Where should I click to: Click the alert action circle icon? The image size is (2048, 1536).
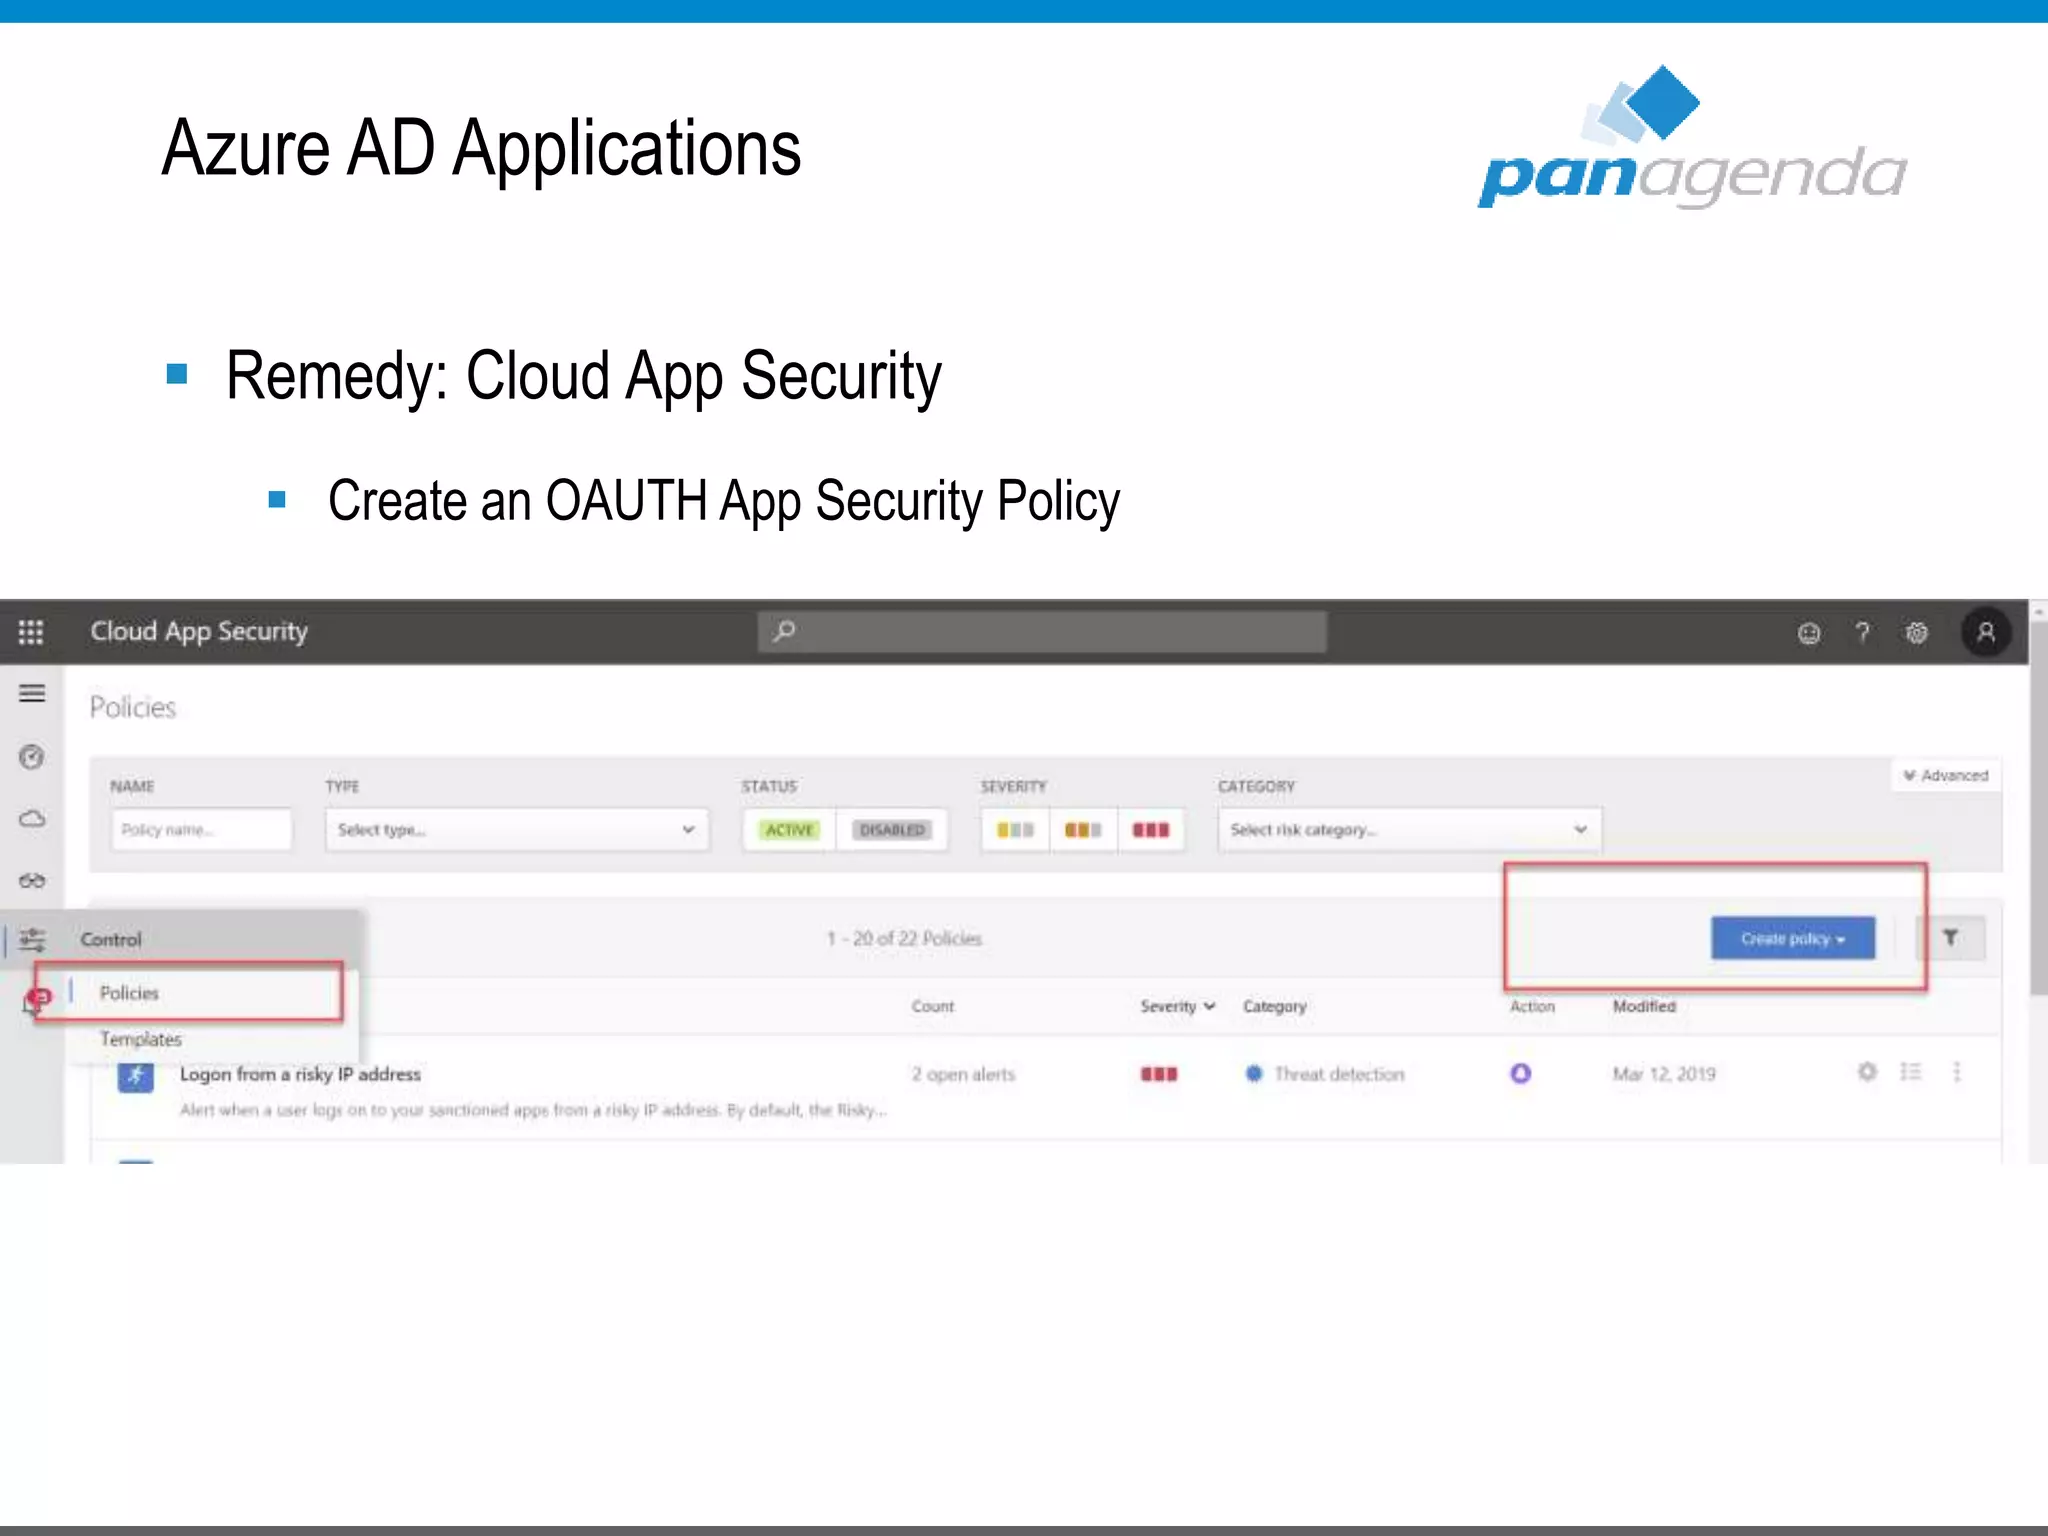tap(1520, 1074)
